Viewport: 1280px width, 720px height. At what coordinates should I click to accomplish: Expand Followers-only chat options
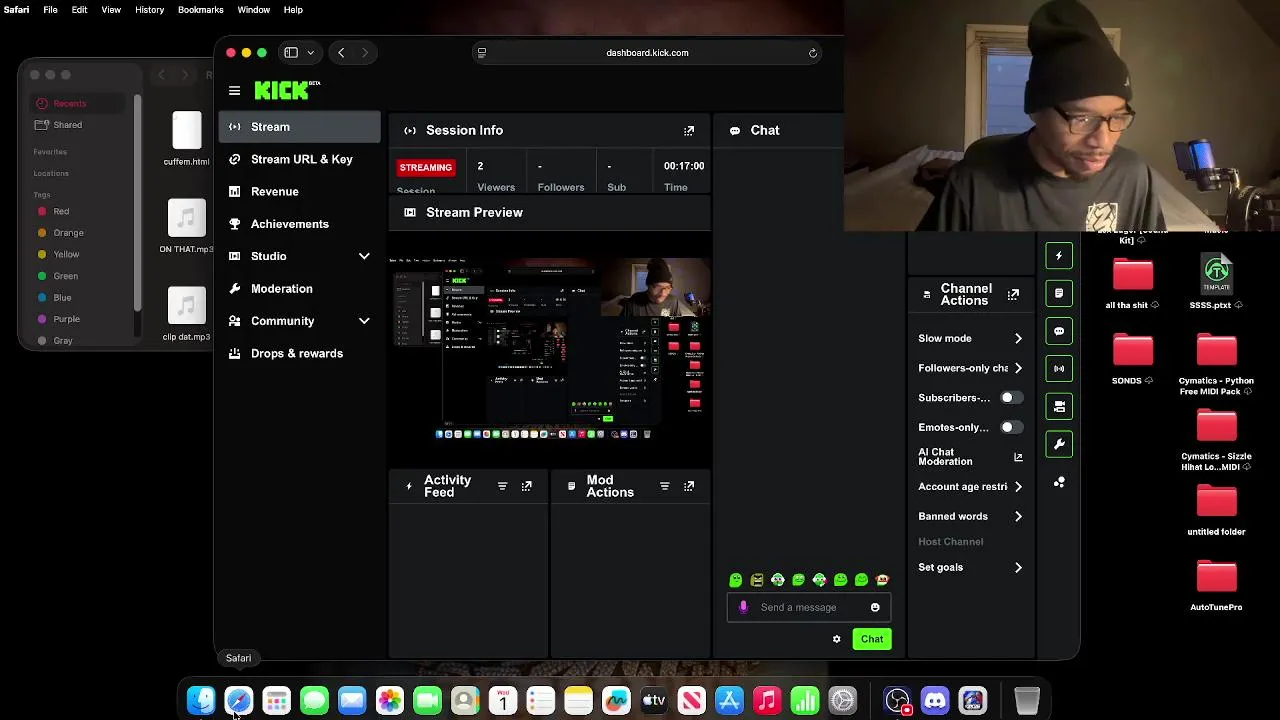(1018, 368)
